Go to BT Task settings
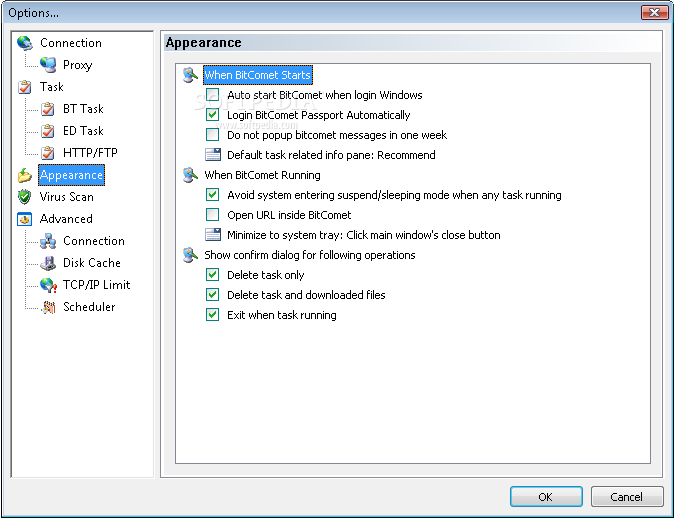 (83, 109)
